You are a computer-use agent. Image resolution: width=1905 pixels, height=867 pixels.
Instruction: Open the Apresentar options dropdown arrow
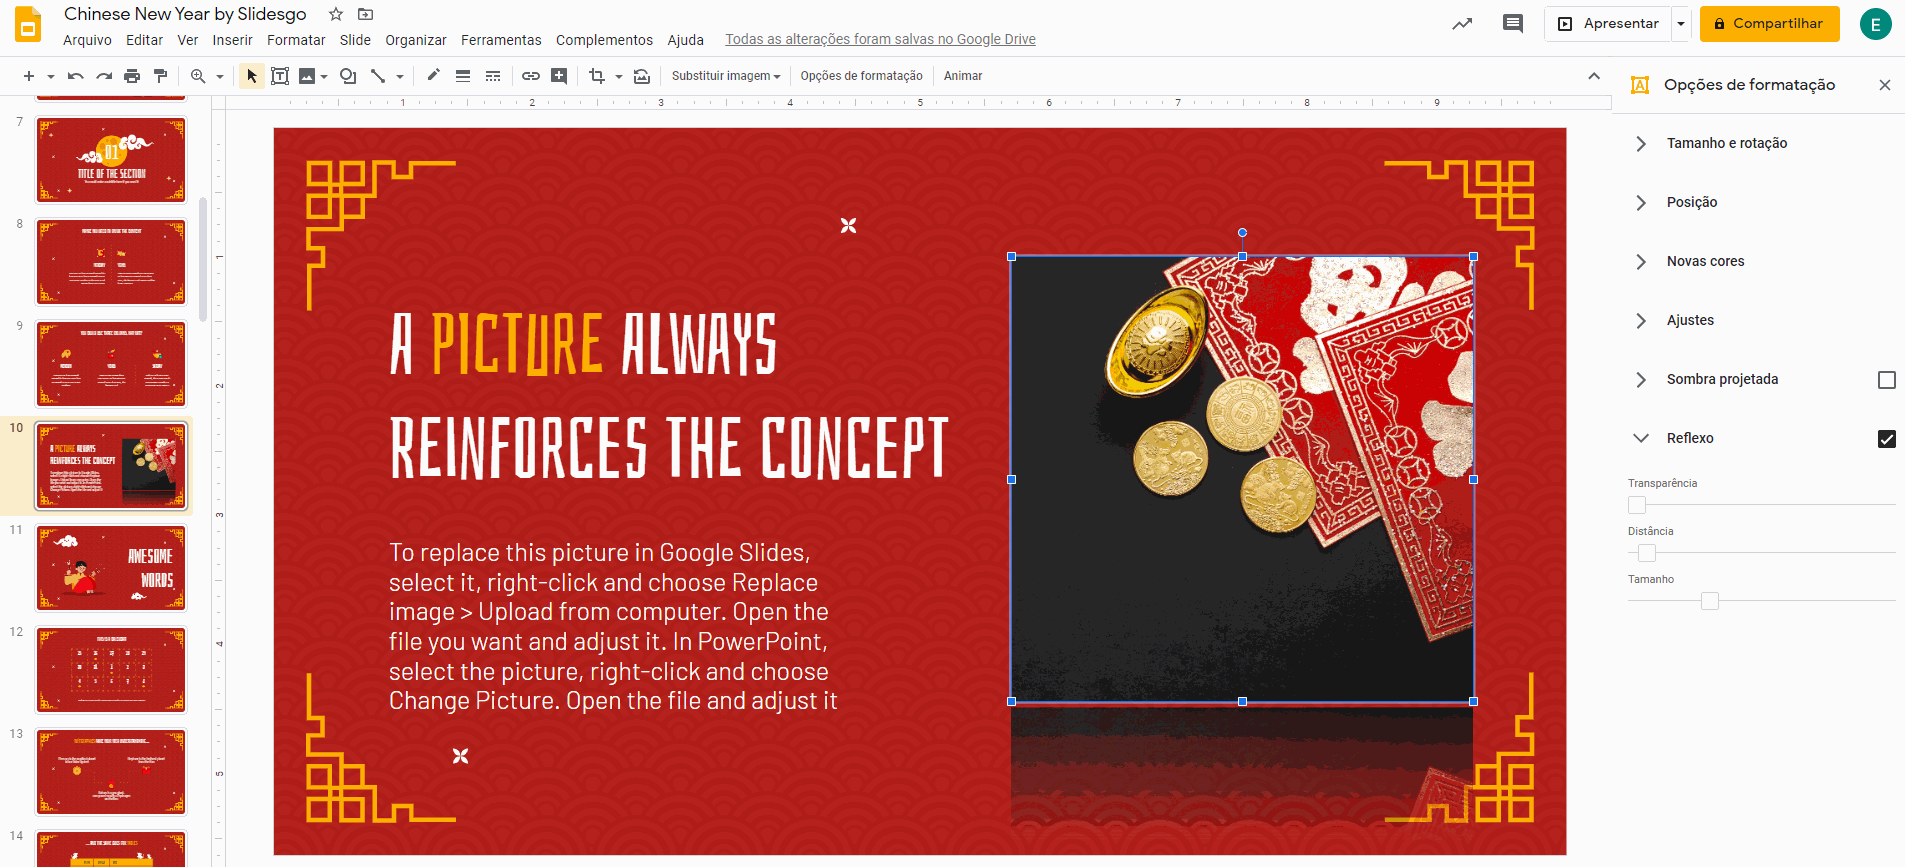click(x=1681, y=24)
